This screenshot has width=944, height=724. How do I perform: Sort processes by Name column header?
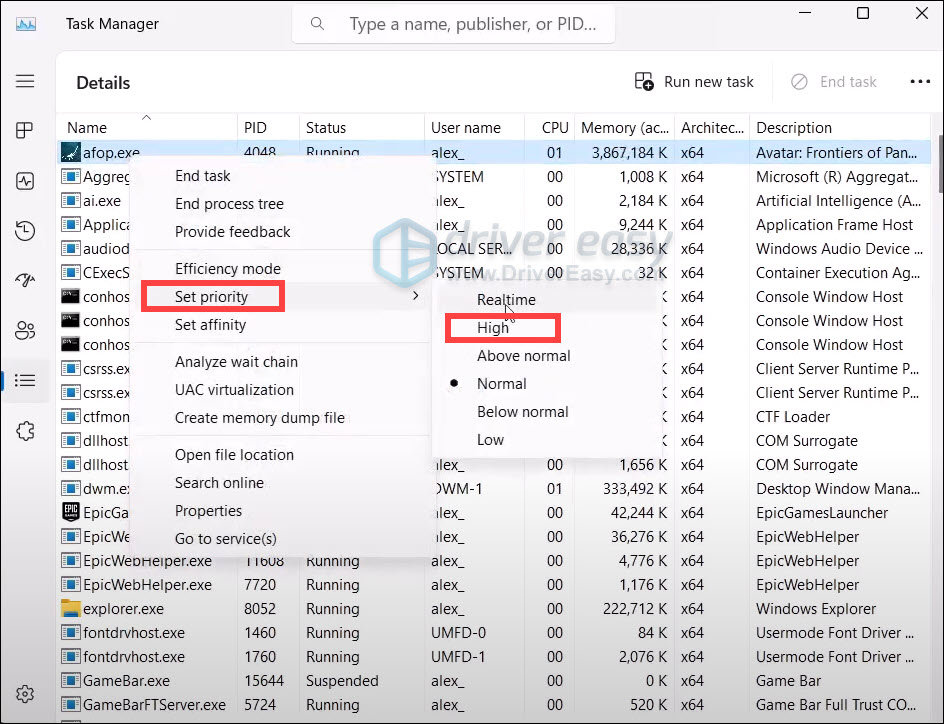(x=87, y=128)
